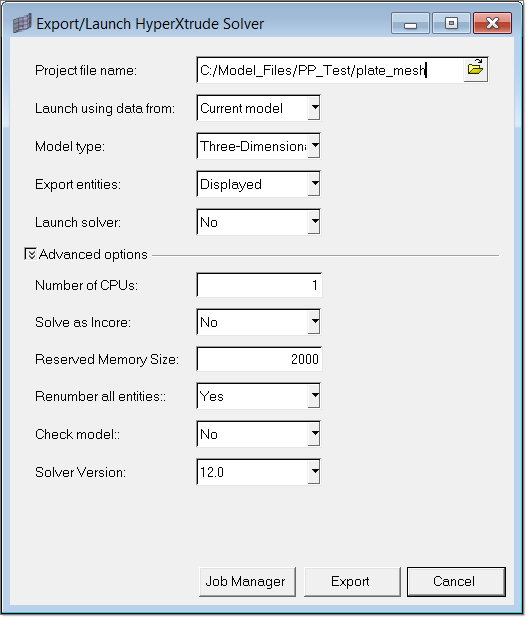Screen dimensions: 527x618
Task: Click the Number of CPUs field
Action: pyautogui.click(x=259, y=285)
